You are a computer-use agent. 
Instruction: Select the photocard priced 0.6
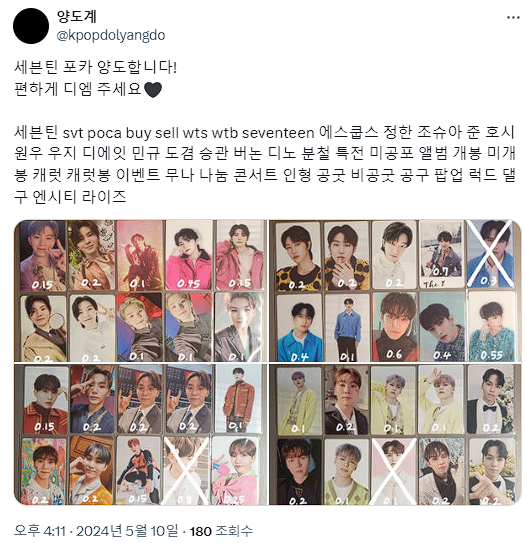[x=394, y=327]
